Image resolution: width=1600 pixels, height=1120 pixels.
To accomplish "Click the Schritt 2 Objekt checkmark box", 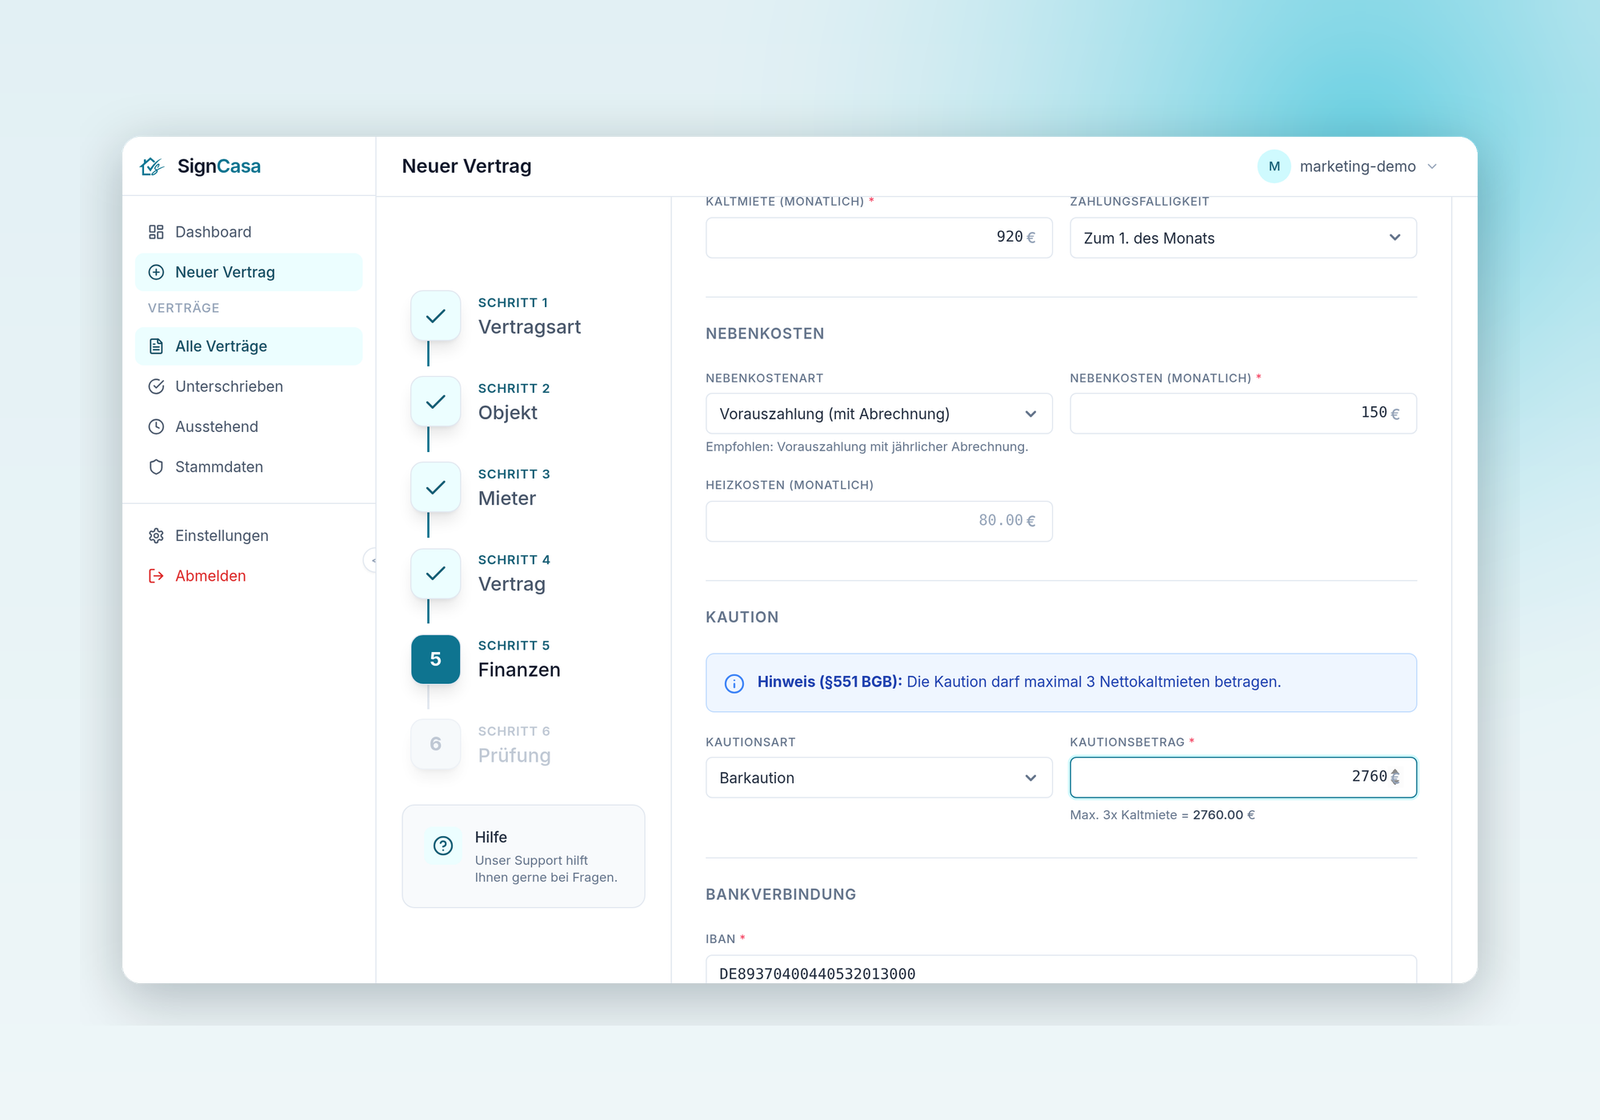I will click(436, 402).
